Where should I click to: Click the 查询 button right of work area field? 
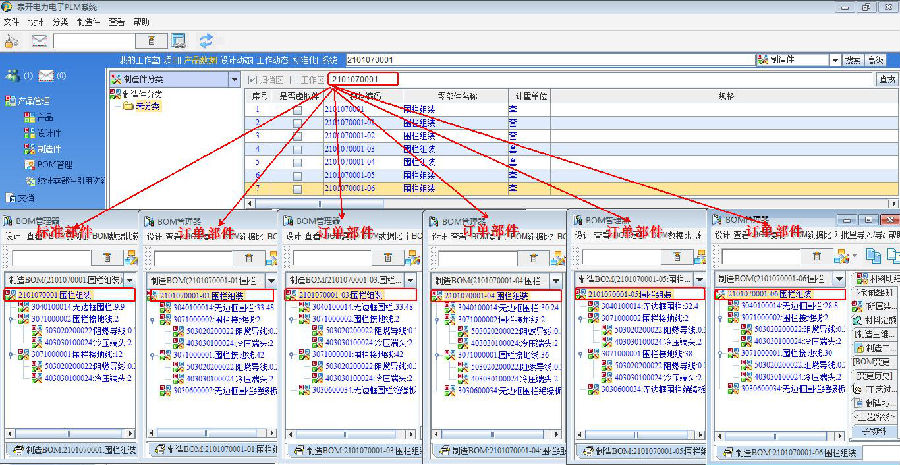coord(885,79)
